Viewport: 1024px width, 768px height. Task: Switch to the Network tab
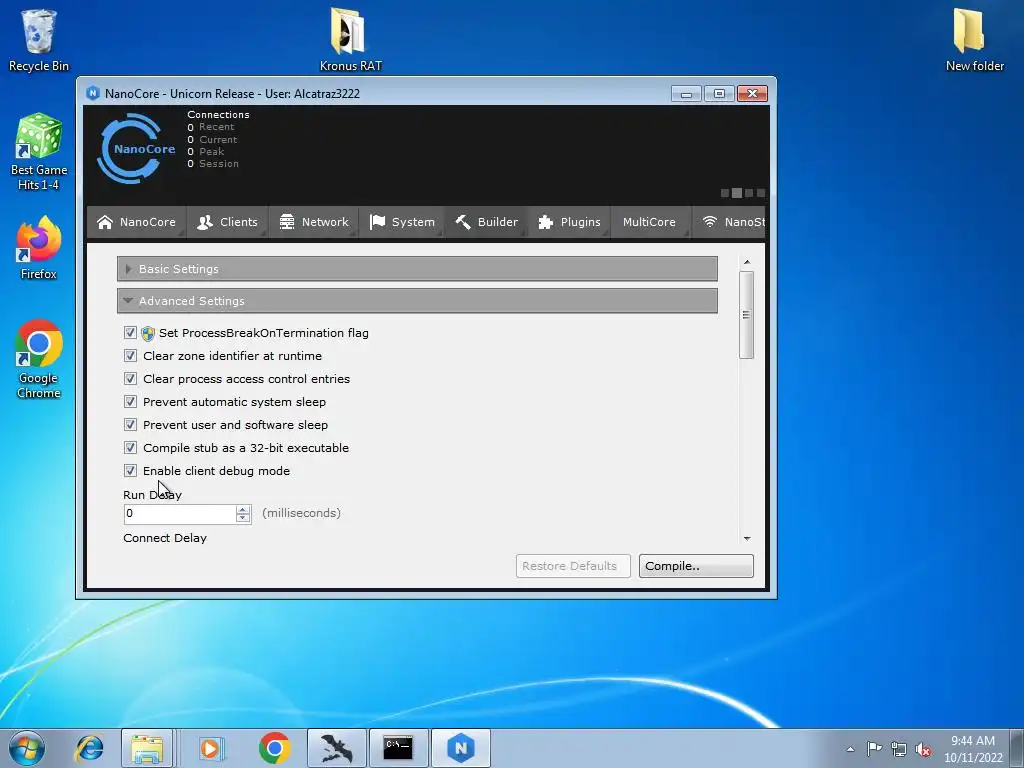click(x=313, y=222)
